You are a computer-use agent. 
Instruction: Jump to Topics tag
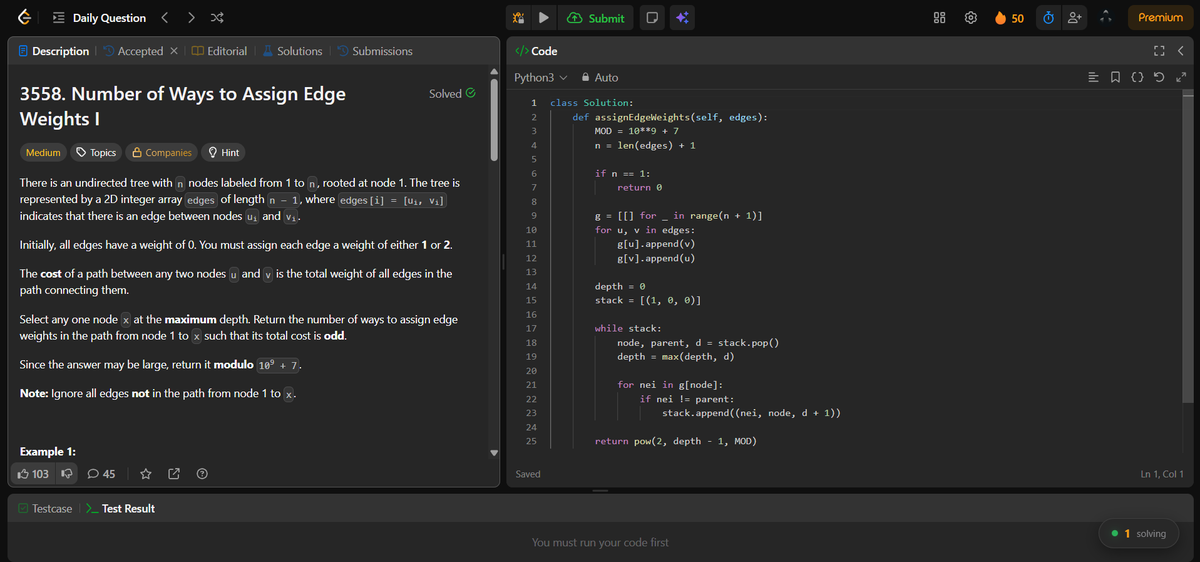pos(96,153)
